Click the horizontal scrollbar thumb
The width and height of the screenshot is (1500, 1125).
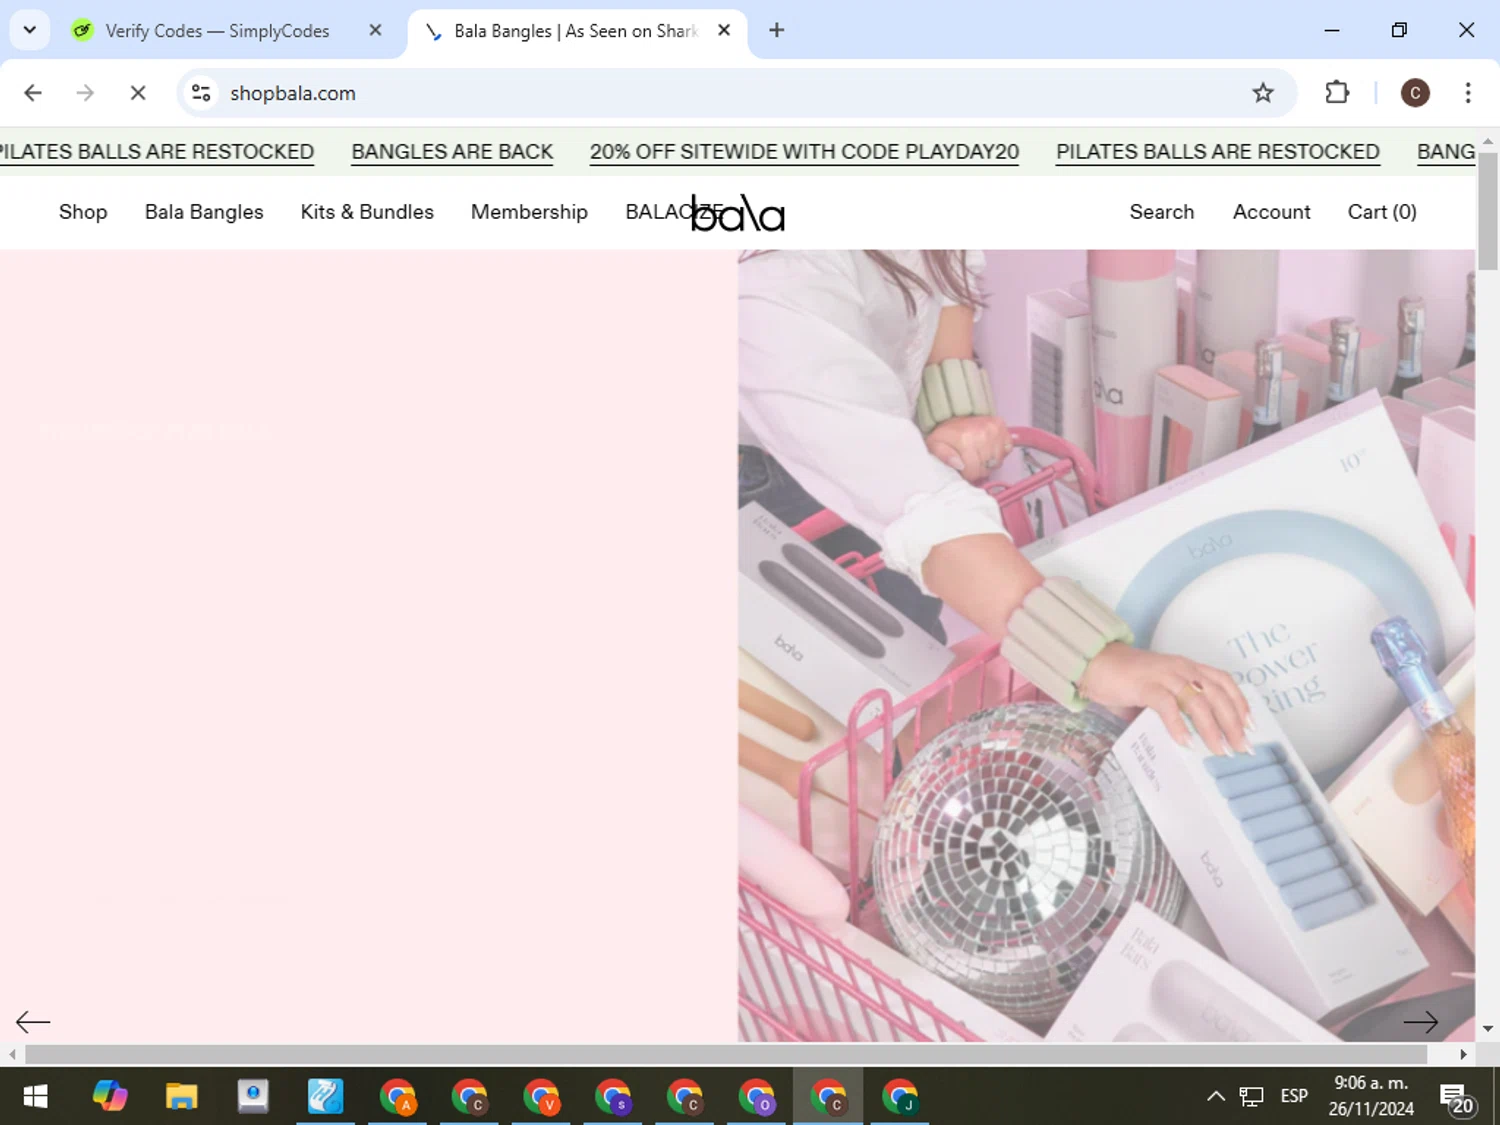(x=726, y=1054)
